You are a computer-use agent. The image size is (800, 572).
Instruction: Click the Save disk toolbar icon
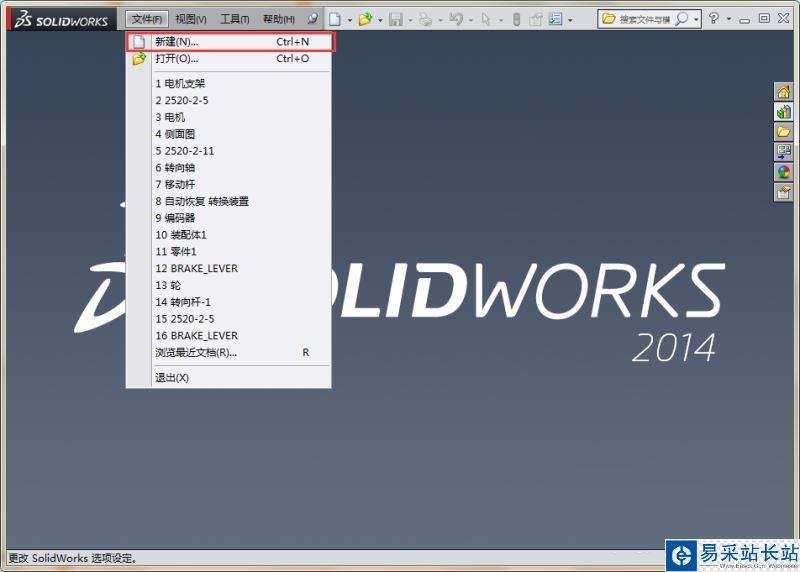pyautogui.click(x=395, y=19)
